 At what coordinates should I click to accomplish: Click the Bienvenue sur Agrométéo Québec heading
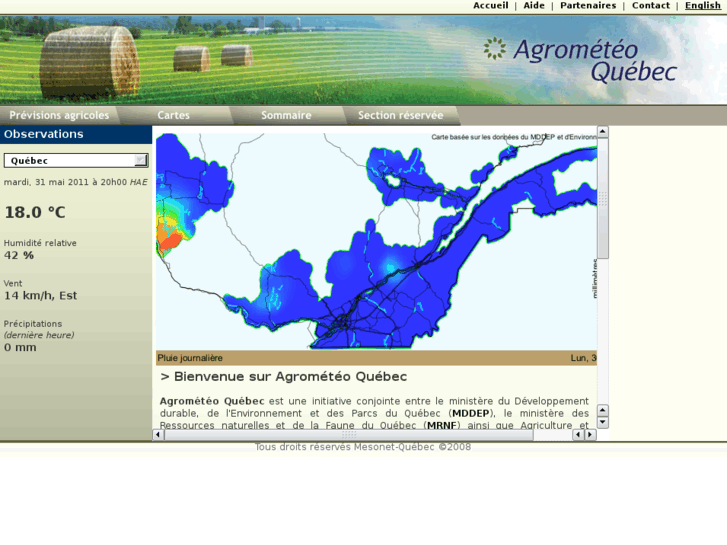coord(283,377)
